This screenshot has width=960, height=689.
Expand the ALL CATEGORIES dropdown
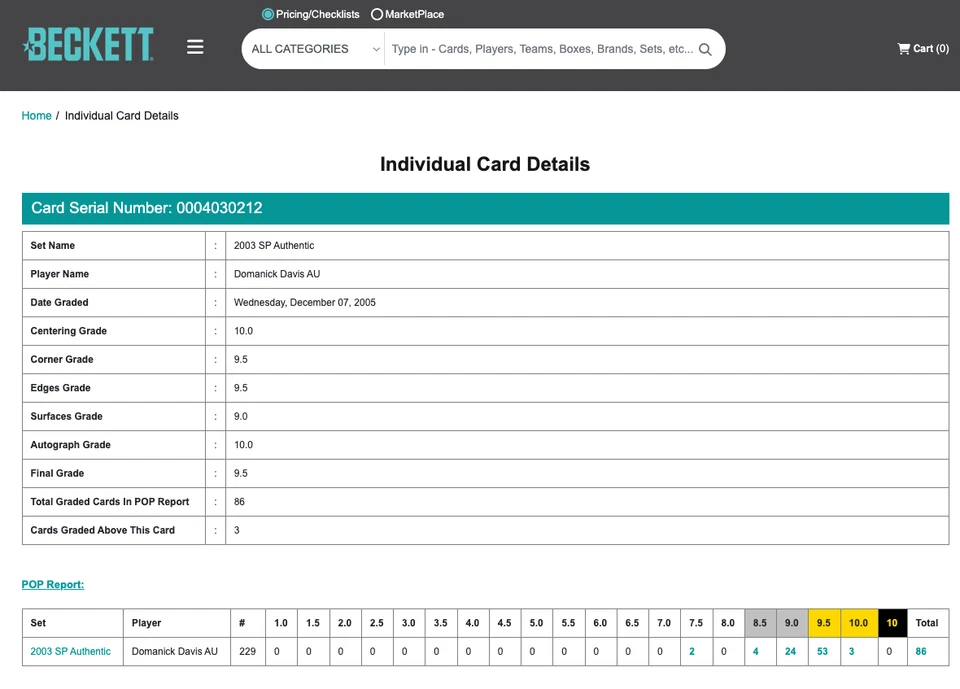[x=314, y=49]
